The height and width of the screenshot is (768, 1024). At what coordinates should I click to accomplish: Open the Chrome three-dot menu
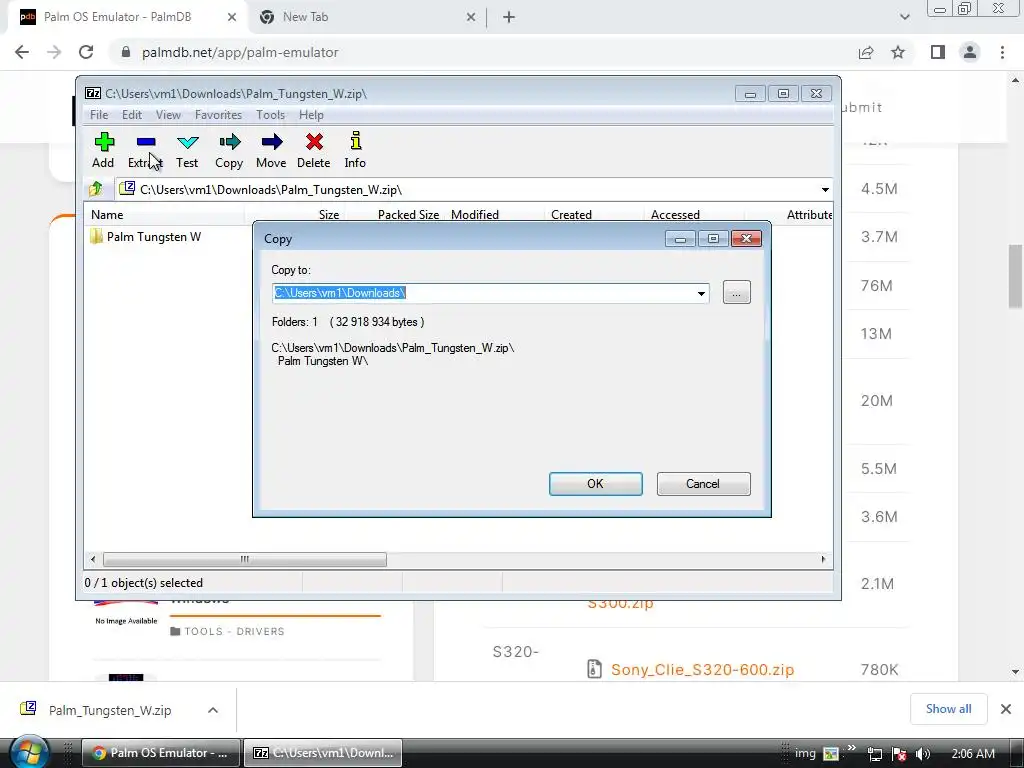click(1002, 52)
